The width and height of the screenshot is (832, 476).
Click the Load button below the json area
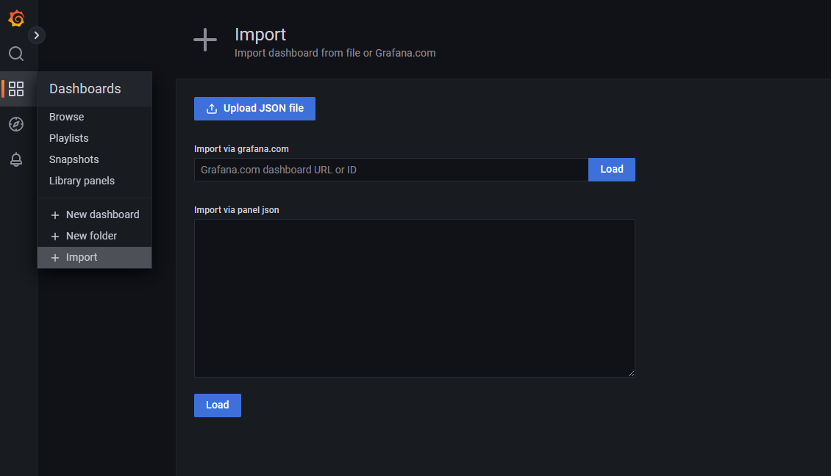coord(218,405)
